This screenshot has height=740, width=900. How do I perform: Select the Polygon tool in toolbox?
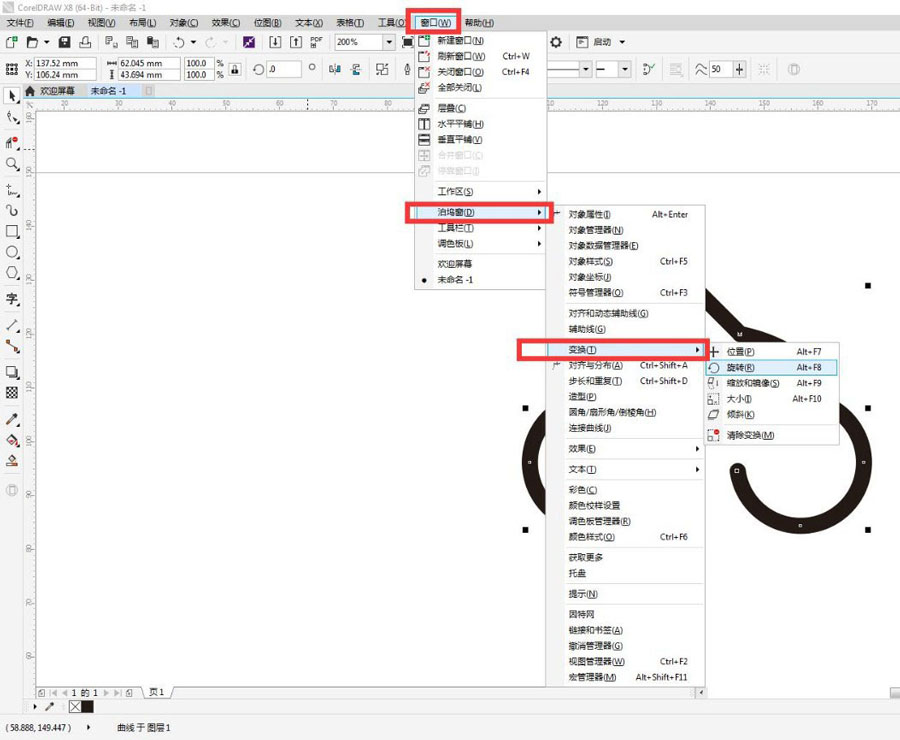[12, 273]
